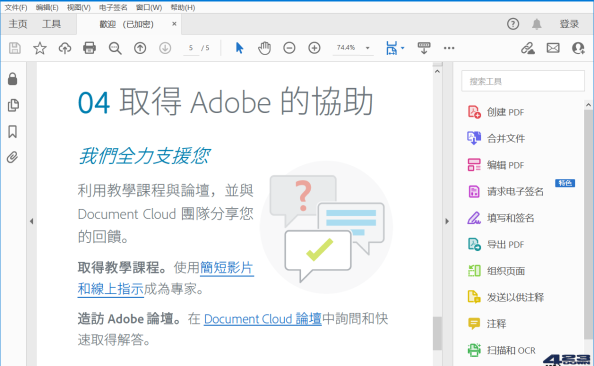Image resolution: width=594 pixels, height=366 pixels.
Task: Open the find text magnifier
Action: (x=115, y=48)
